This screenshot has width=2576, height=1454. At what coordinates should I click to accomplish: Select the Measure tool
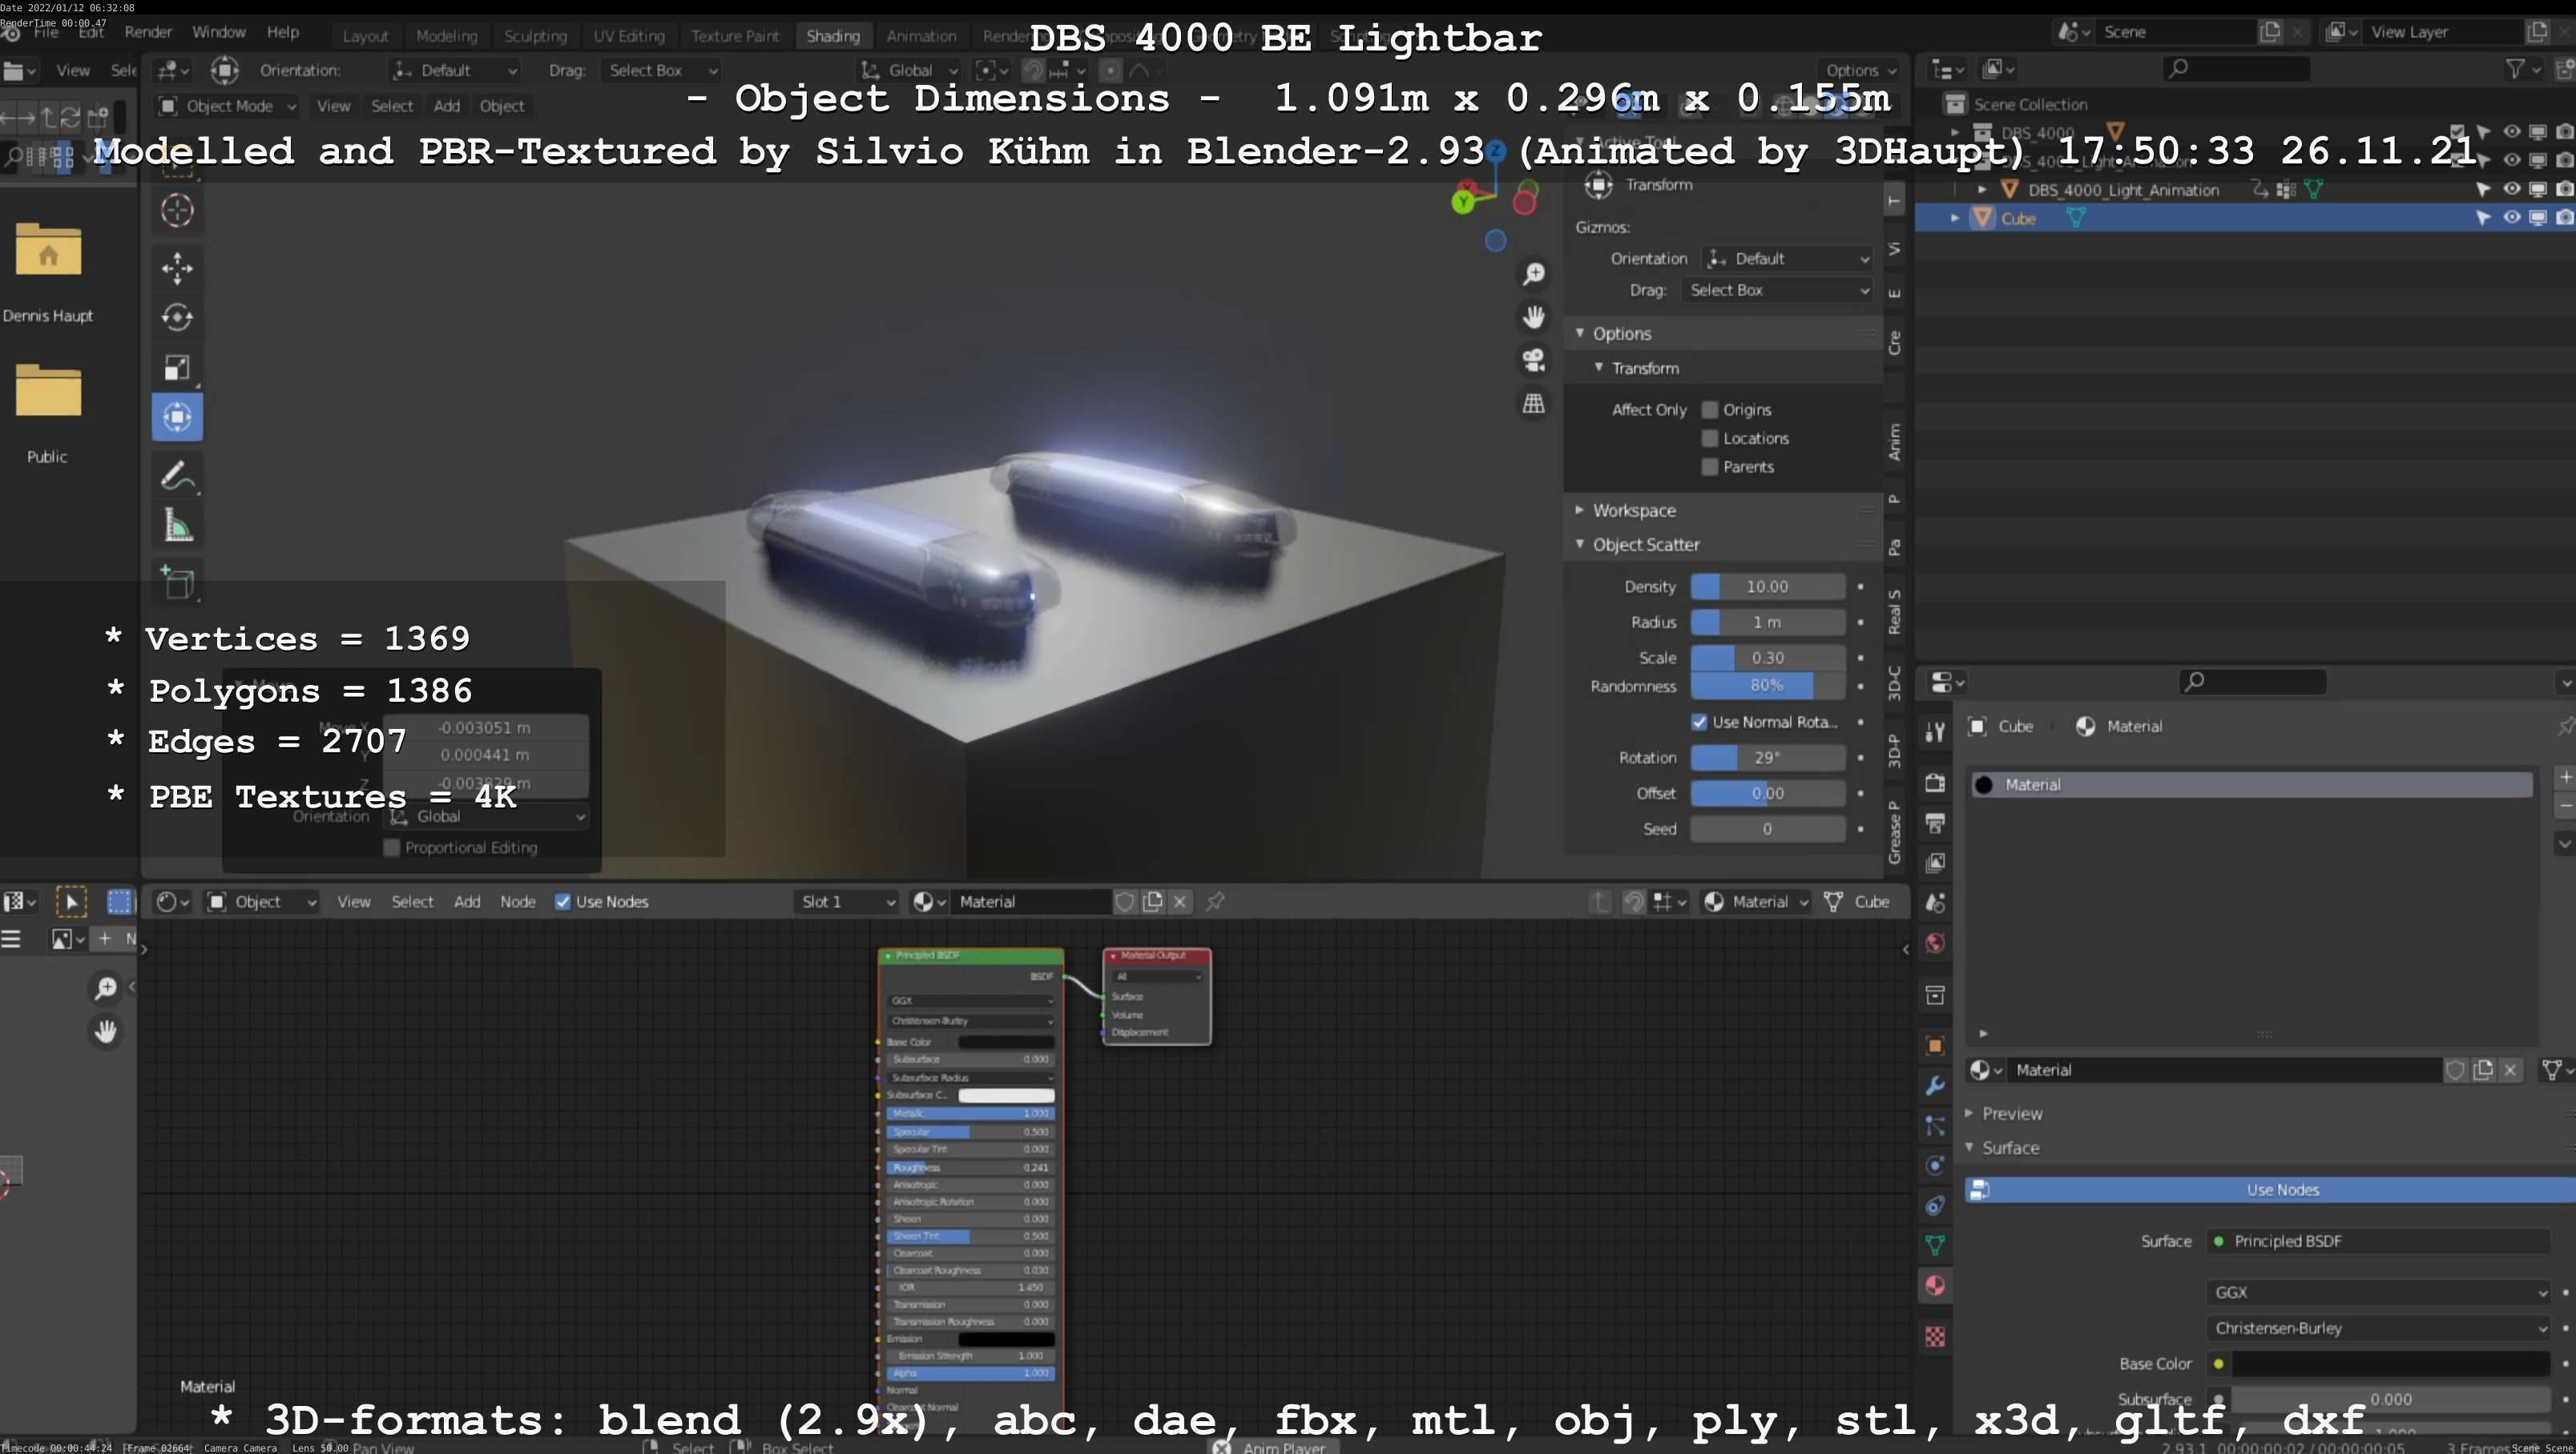[x=177, y=525]
